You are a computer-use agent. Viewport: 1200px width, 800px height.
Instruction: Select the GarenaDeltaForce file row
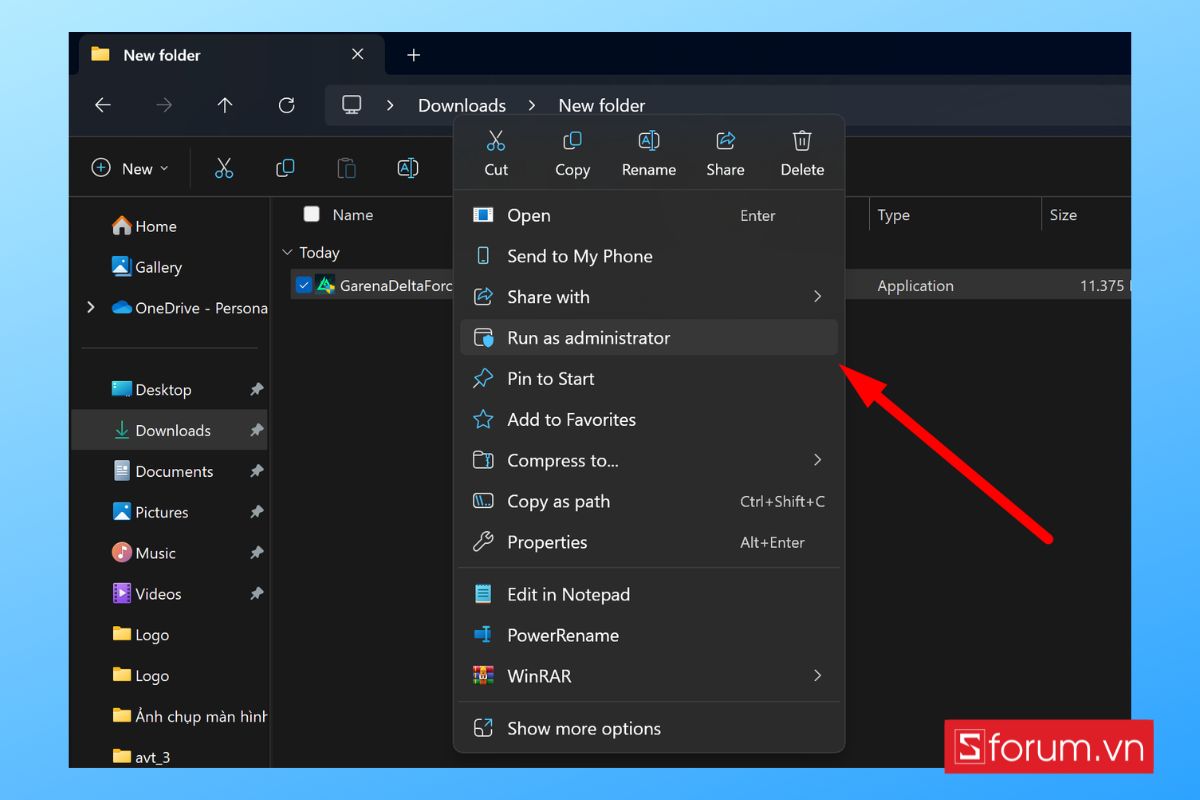pyautogui.click(x=710, y=285)
